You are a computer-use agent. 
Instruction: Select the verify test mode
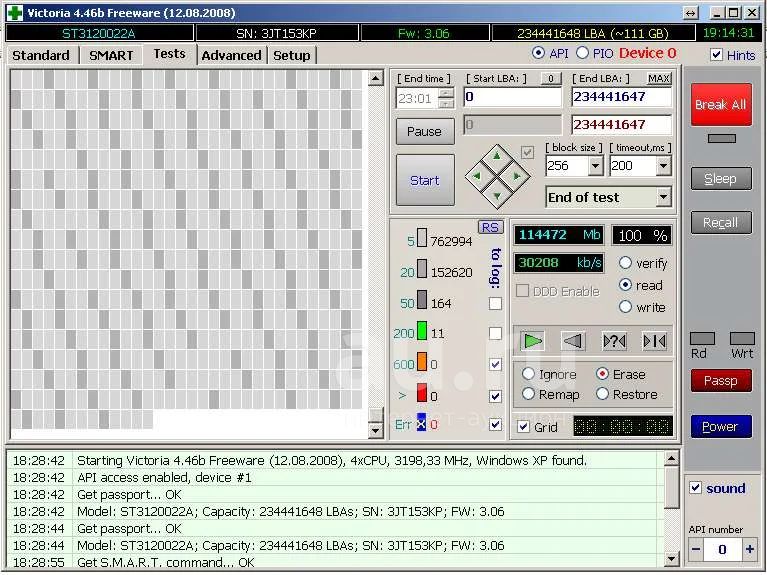click(625, 263)
